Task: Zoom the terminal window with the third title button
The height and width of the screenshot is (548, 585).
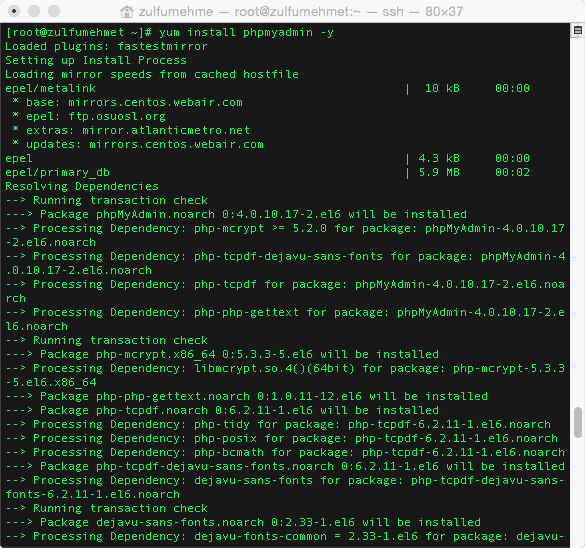Action: 54,11
